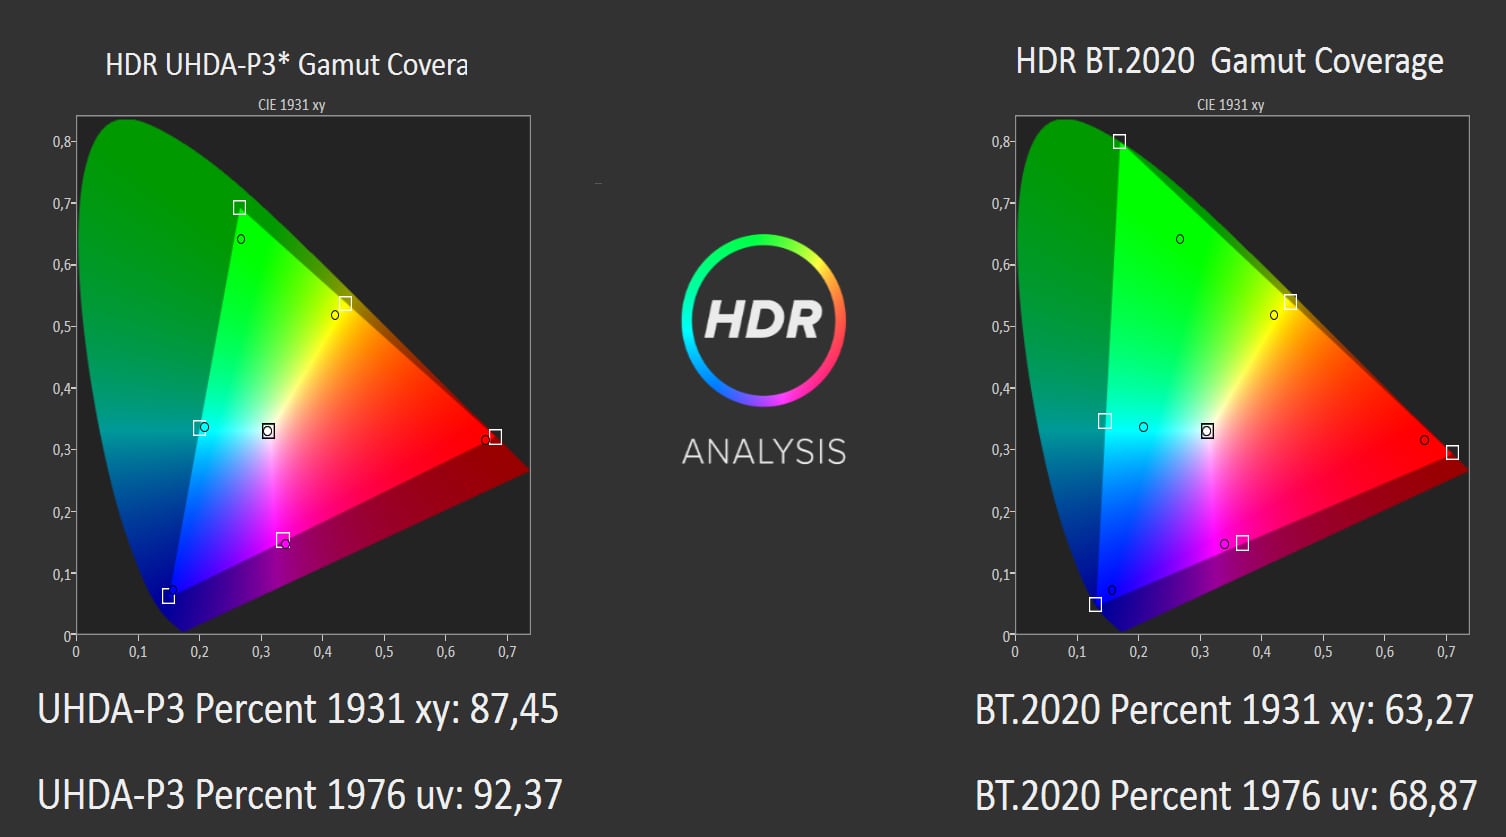Click magenta target square in BT.2020 chart
1506x837 pixels.
coord(1242,543)
